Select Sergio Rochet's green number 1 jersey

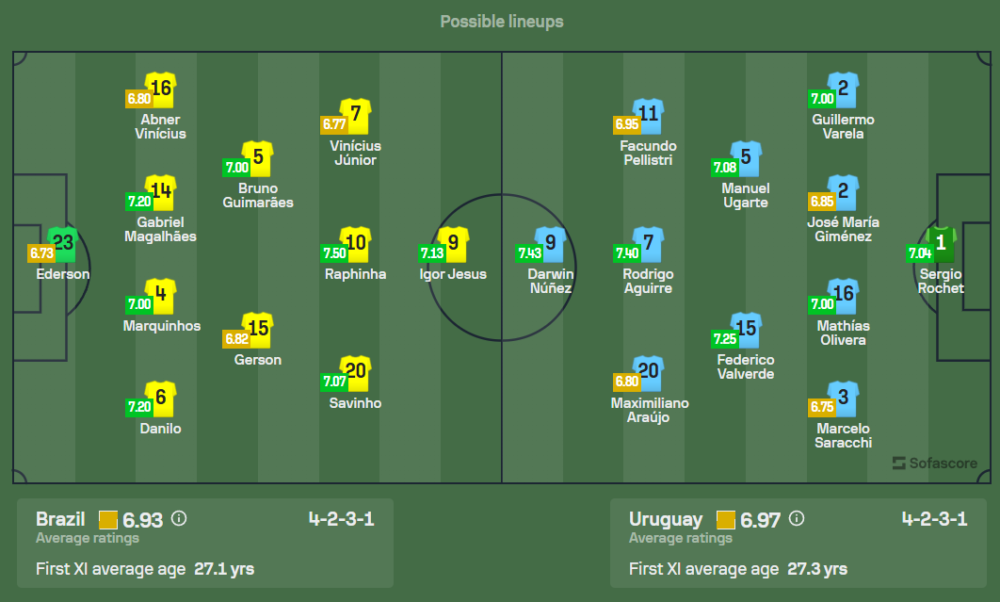pyautogui.click(x=941, y=243)
